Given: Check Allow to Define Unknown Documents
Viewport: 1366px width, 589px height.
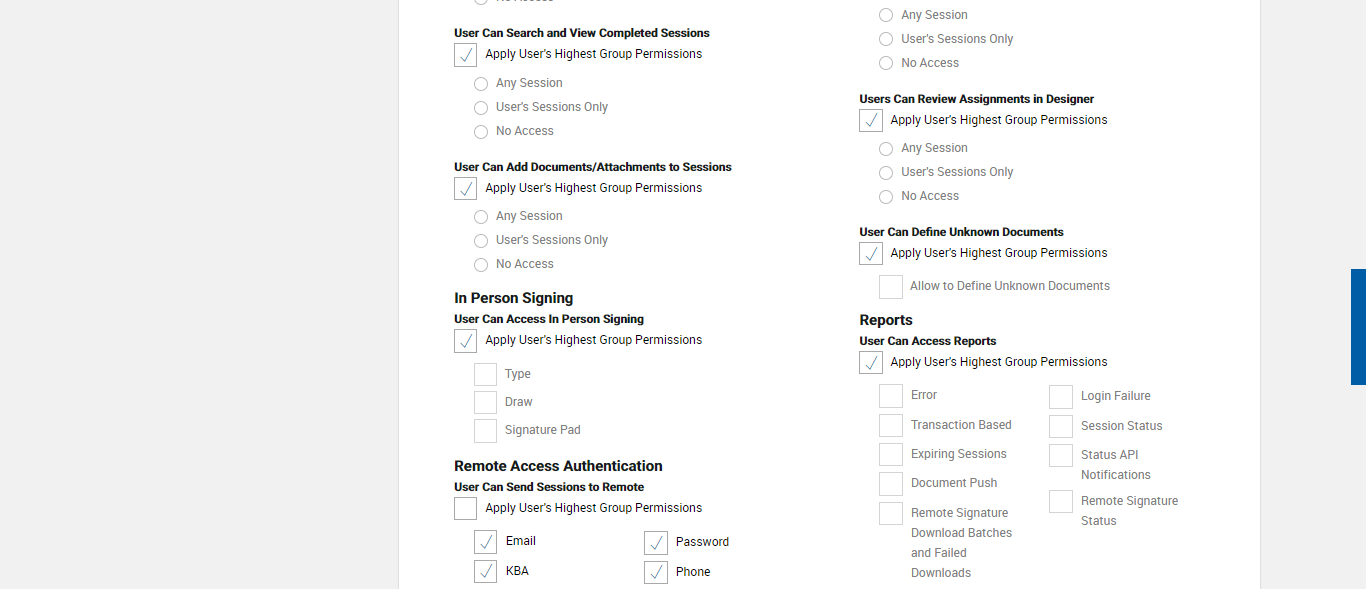Looking at the screenshot, I should (x=891, y=287).
